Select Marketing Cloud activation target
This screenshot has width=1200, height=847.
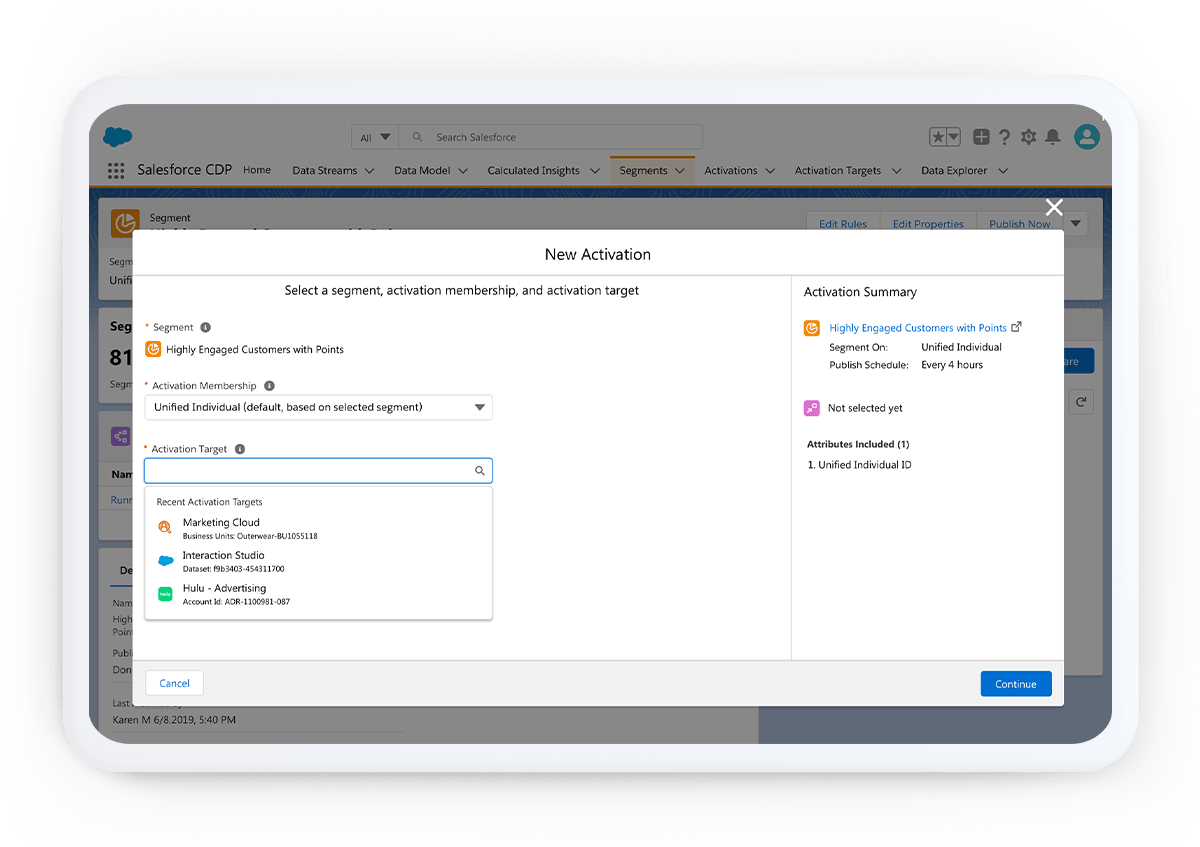tap(318, 528)
